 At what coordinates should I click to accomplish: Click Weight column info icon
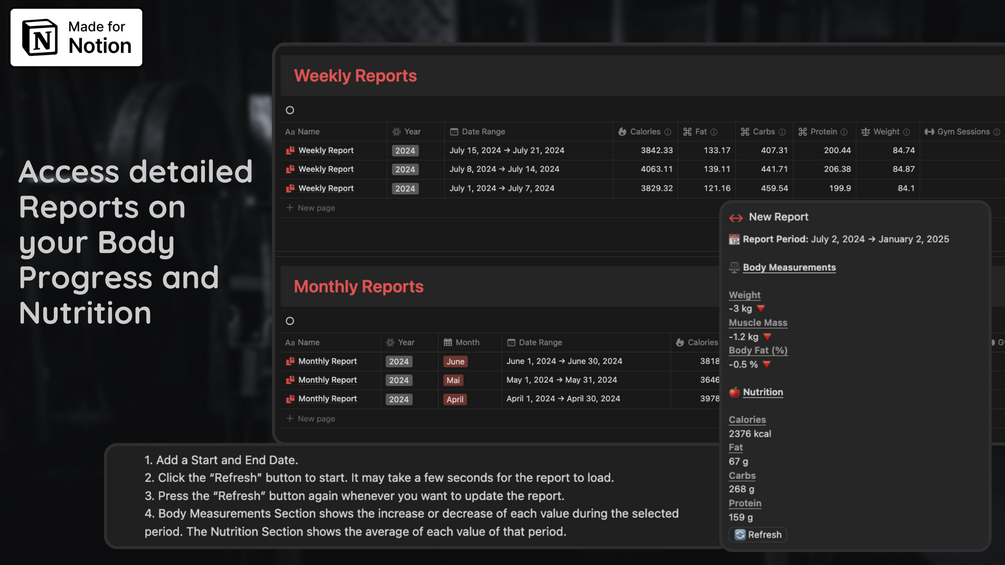point(906,132)
